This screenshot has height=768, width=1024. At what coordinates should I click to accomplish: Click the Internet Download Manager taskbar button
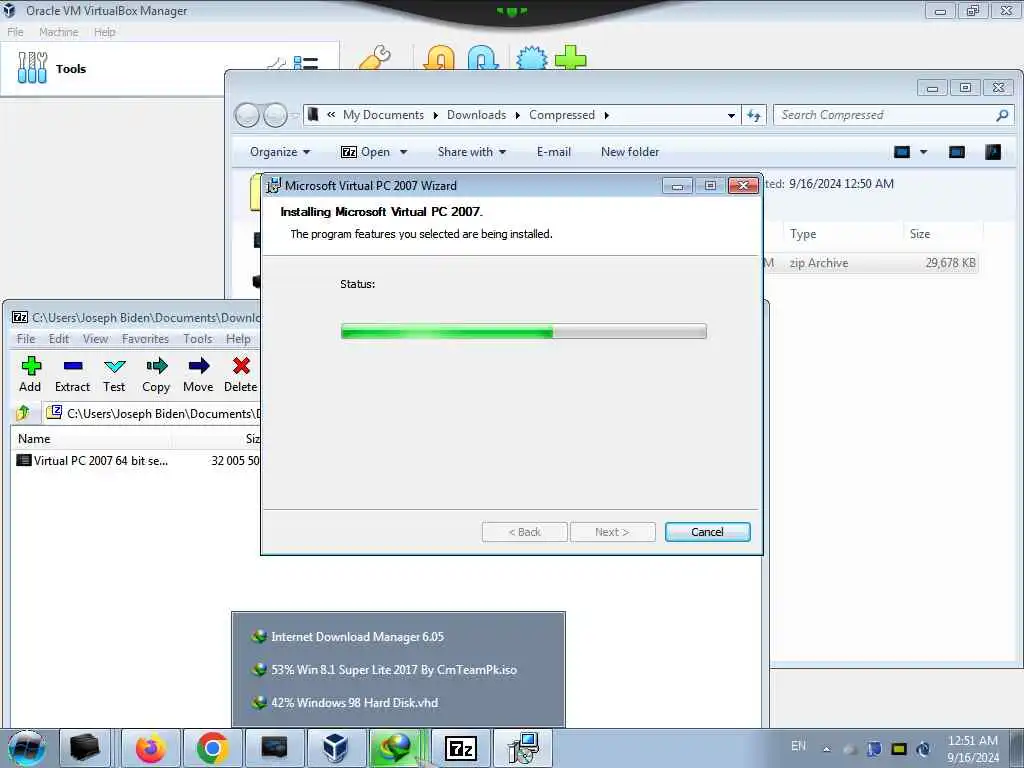pos(398,748)
